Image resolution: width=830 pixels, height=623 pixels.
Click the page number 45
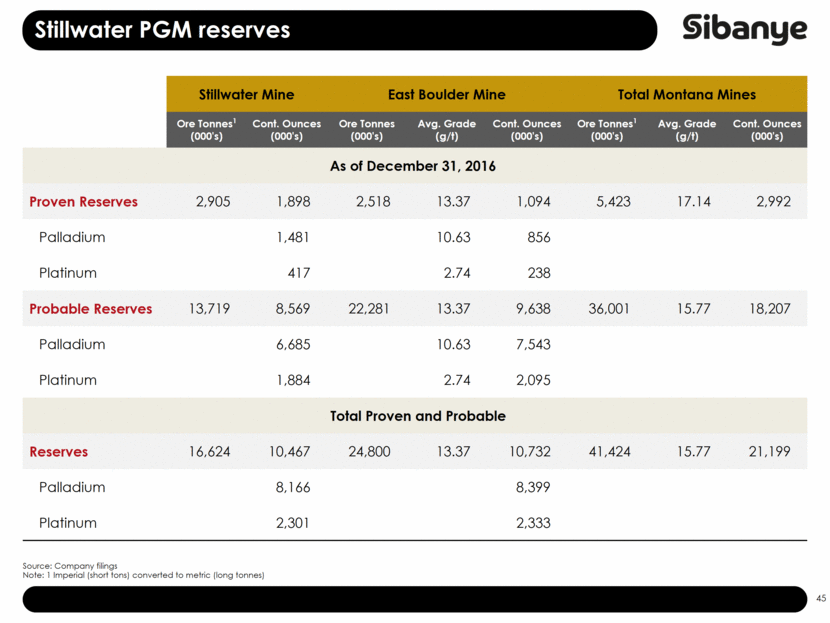click(820, 598)
